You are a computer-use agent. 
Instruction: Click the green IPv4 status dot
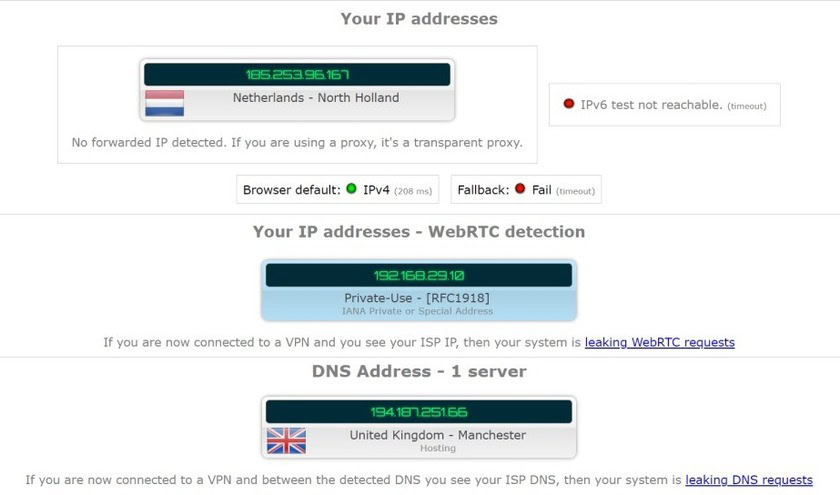point(351,189)
